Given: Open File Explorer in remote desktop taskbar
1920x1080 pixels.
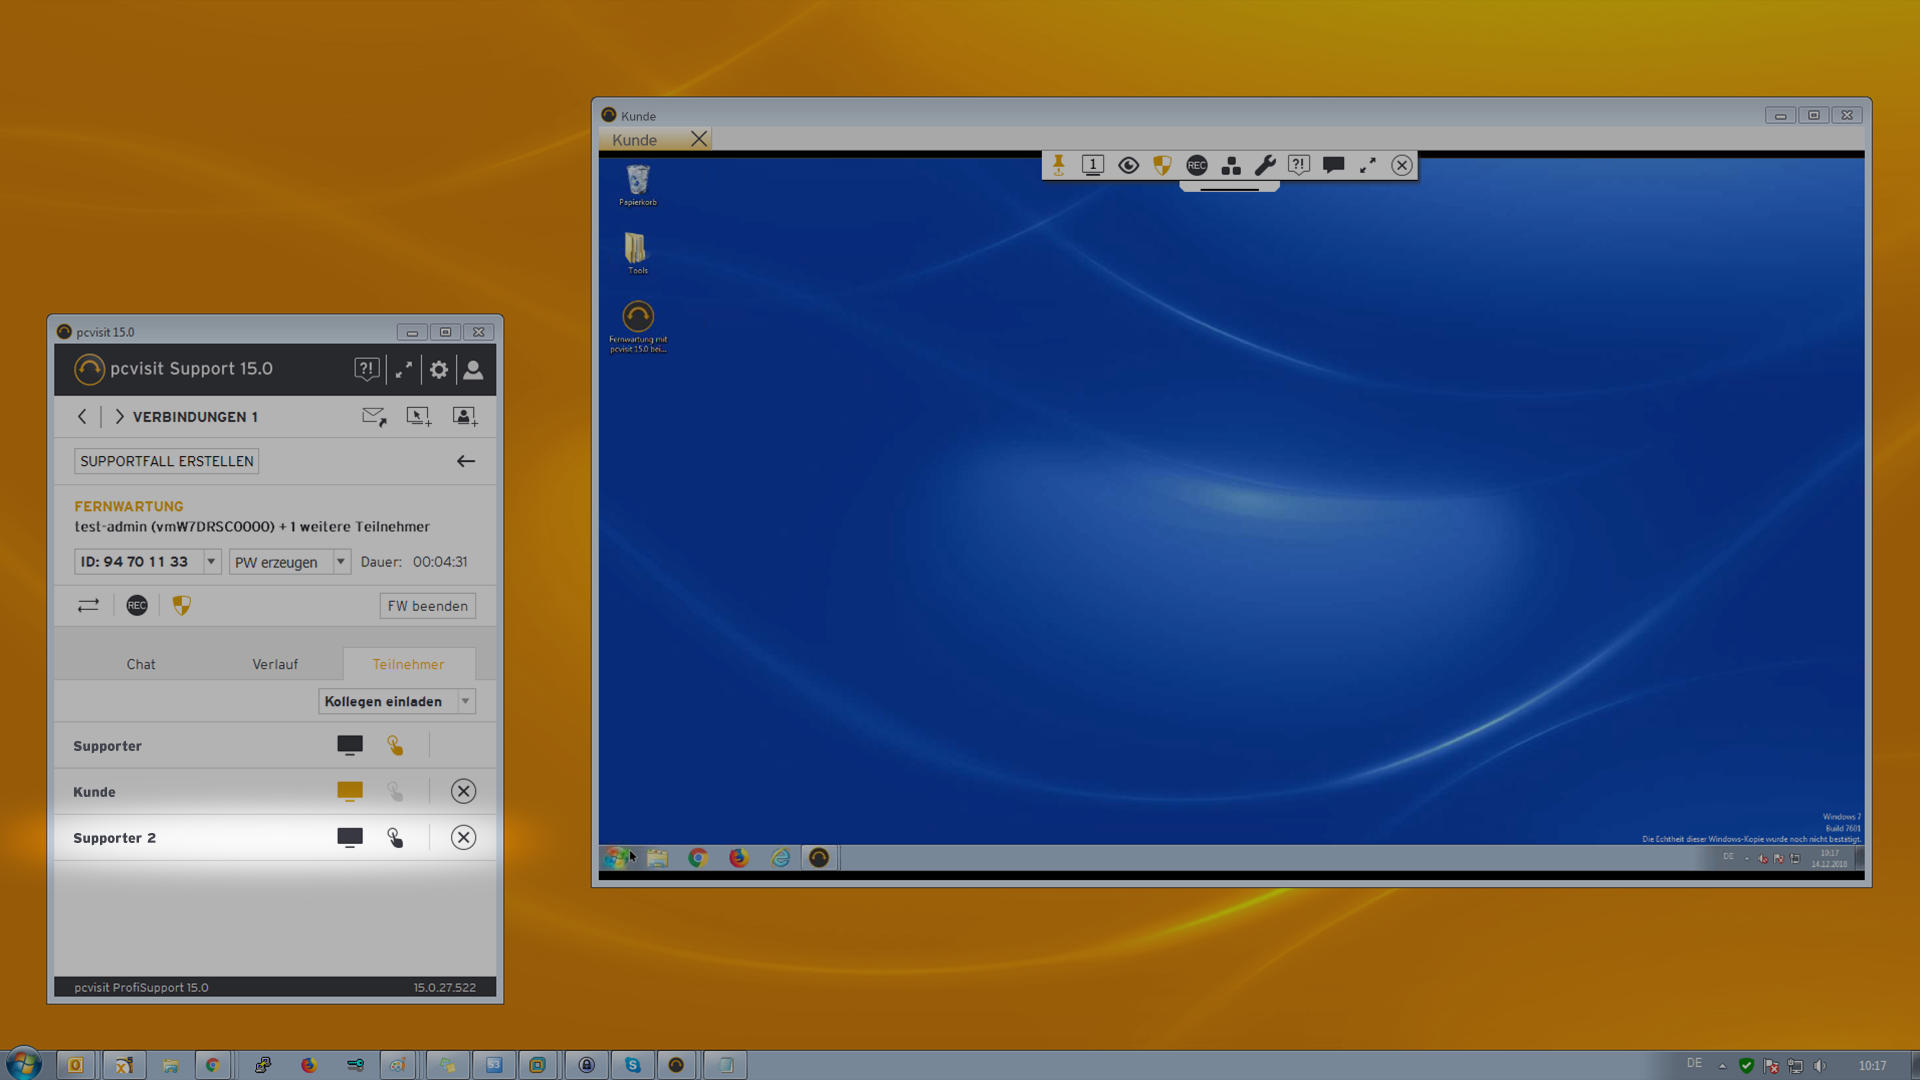Looking at the screenshot, I should click(657, 858).
